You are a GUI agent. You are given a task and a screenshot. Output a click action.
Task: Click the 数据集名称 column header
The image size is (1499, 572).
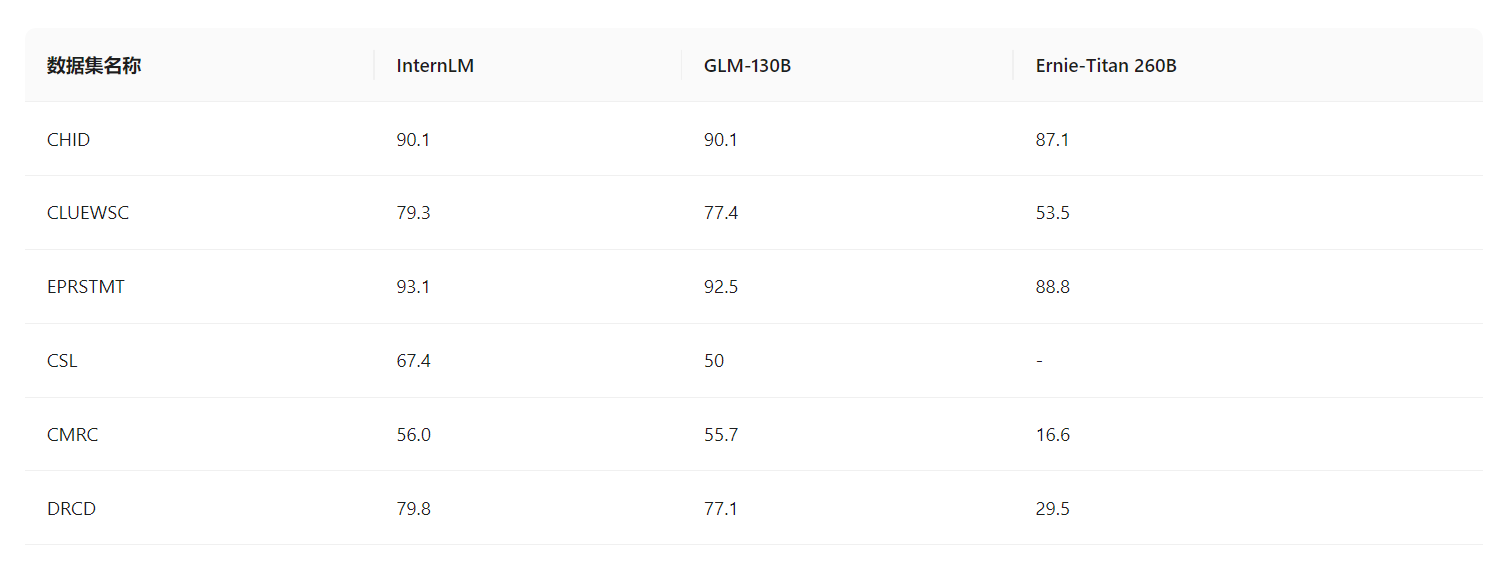[94, 66]
